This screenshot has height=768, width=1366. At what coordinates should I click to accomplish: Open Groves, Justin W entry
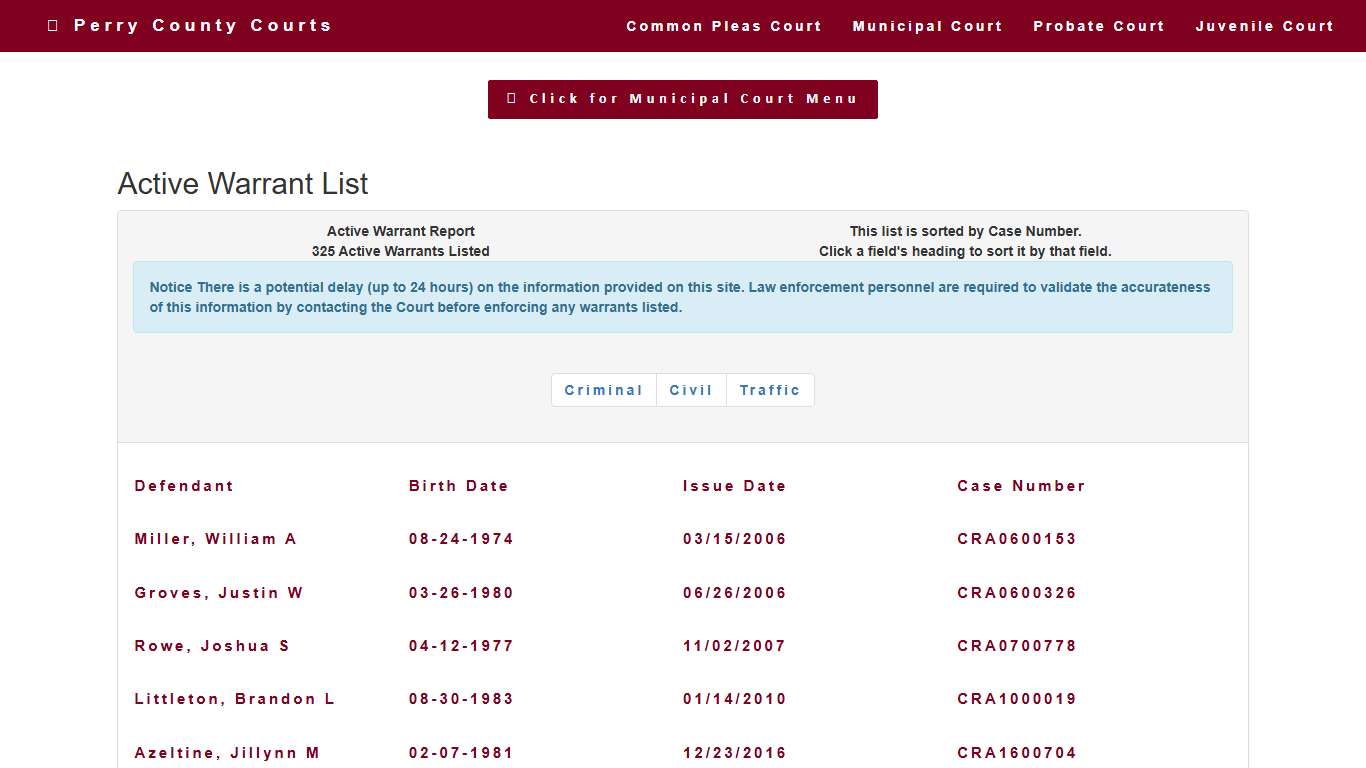click(x=218, y=593)
